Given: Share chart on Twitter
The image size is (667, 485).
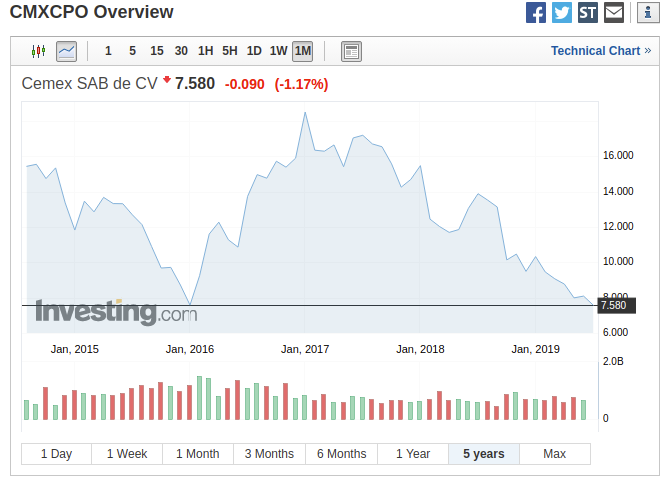Looking at the screenshot, I should 562,12.
